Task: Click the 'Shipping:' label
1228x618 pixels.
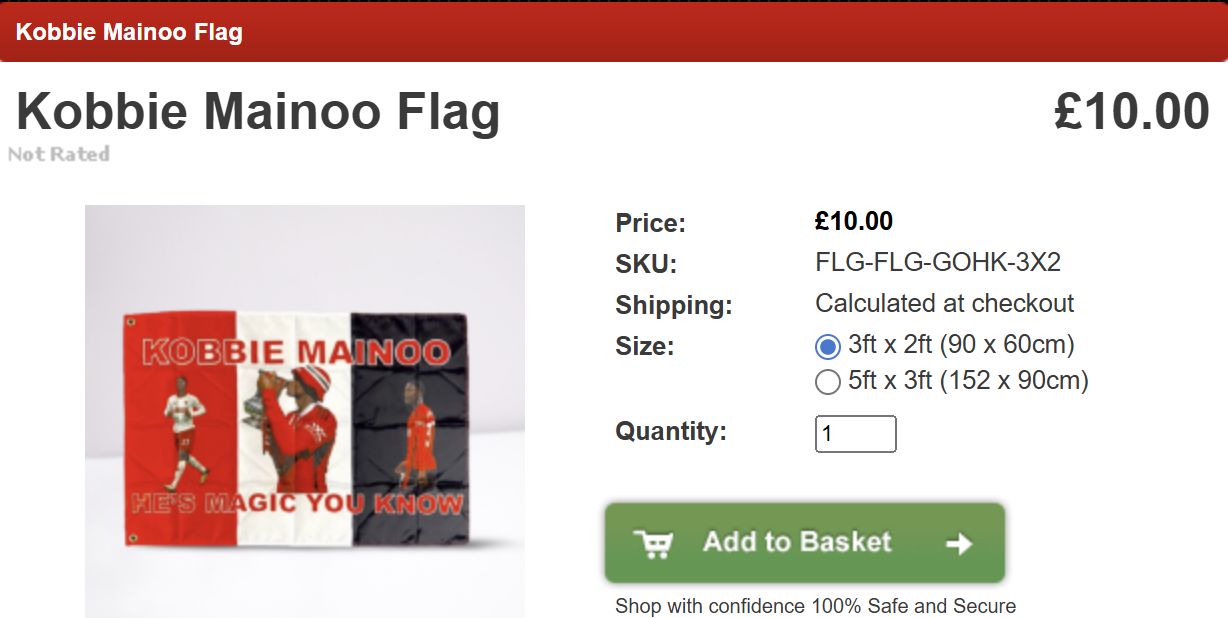Action: (674, 306)
